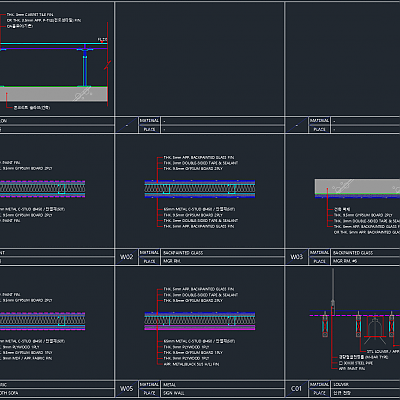Click the SIGN WALL place text for W05
This screenshot has height=400, width=400.
click(174, 393)
